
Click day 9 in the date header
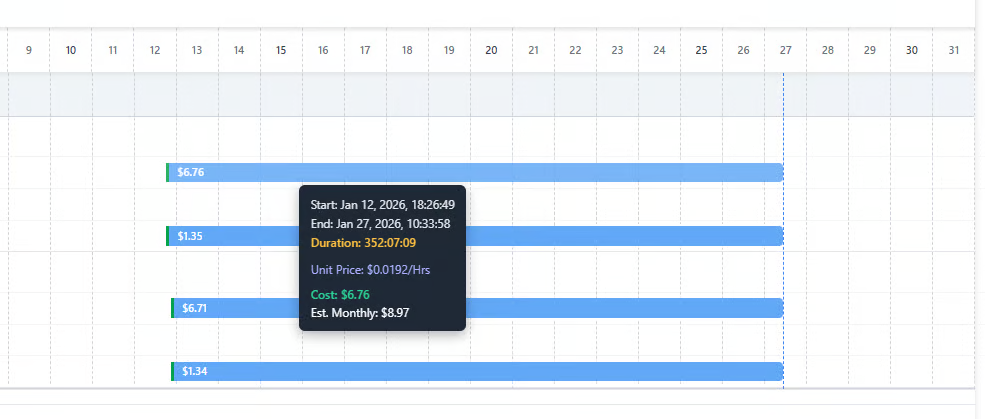(29, 50)
